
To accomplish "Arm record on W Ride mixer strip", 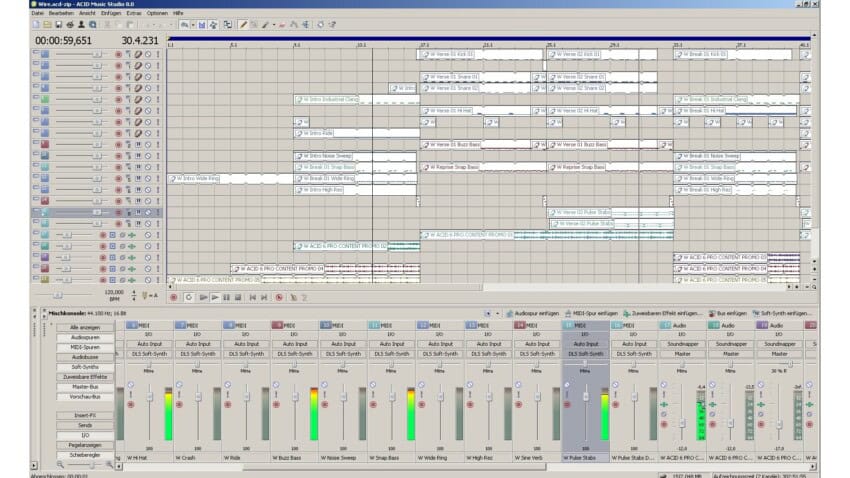I will coord(228,404).
